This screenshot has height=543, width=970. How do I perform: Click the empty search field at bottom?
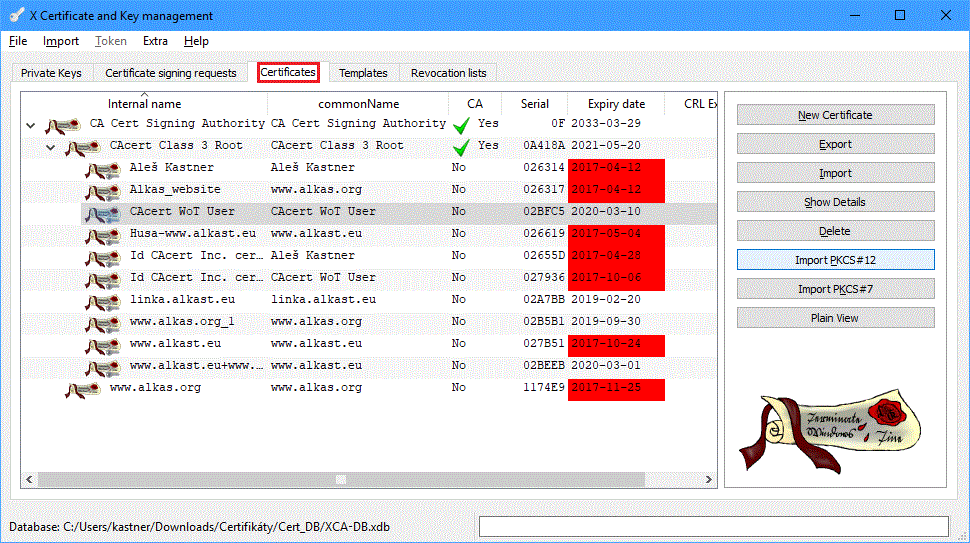[x=713, y=526]
